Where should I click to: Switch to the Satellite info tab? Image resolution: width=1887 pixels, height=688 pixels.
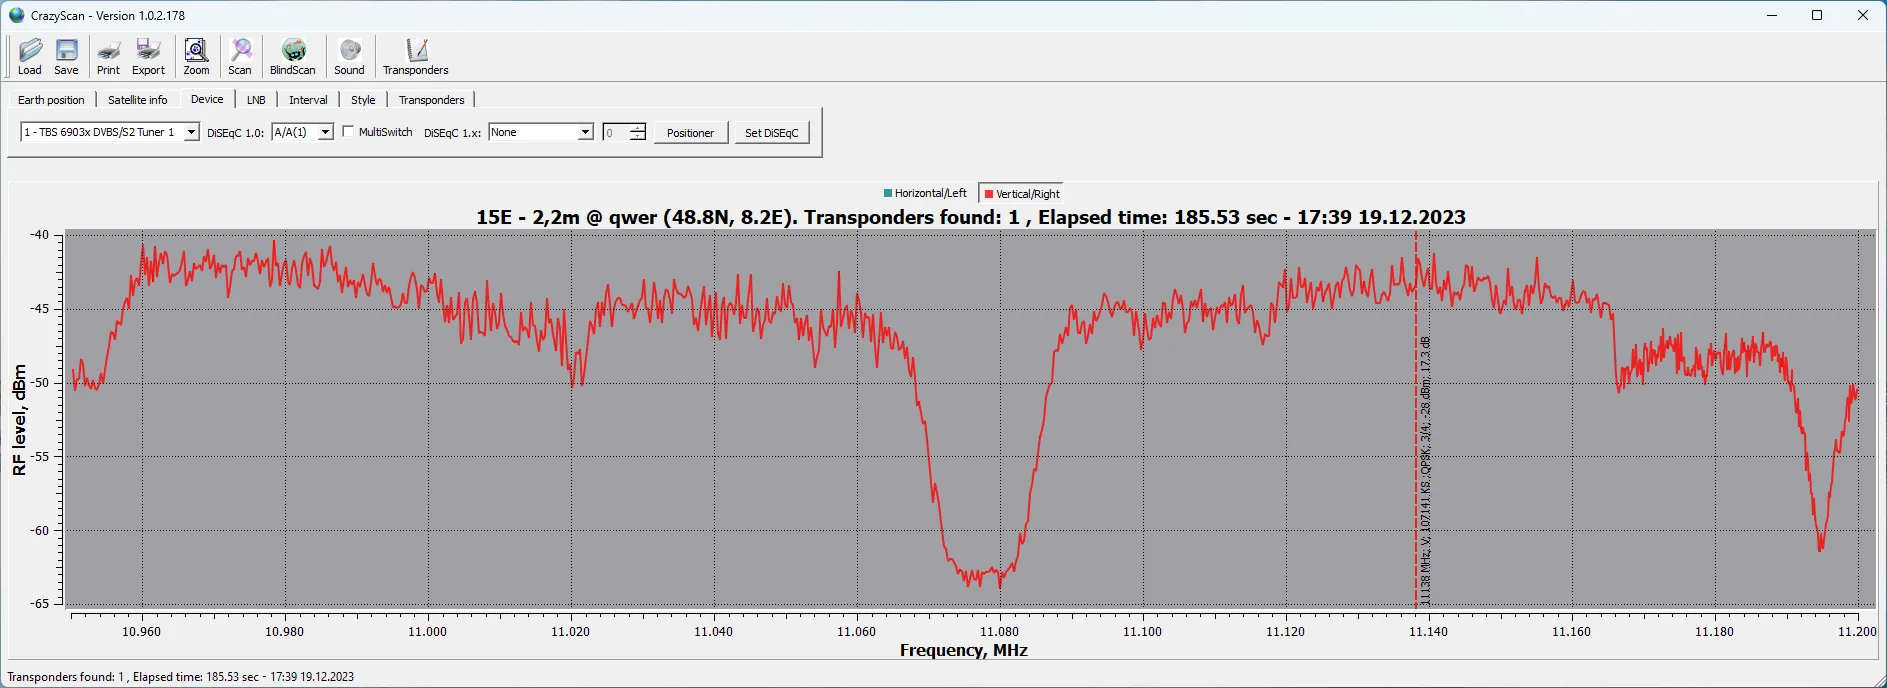point(137,100)
